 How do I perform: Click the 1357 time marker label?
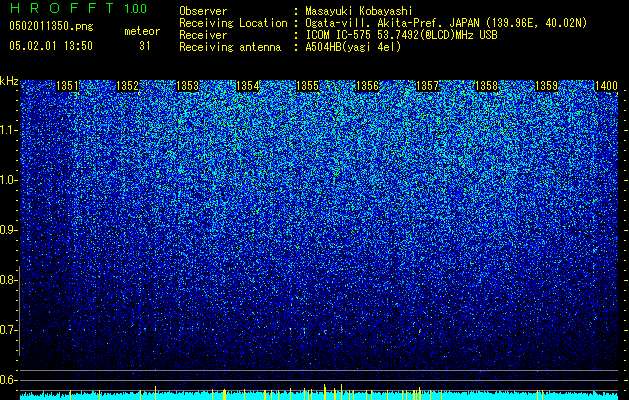[428, 86]
